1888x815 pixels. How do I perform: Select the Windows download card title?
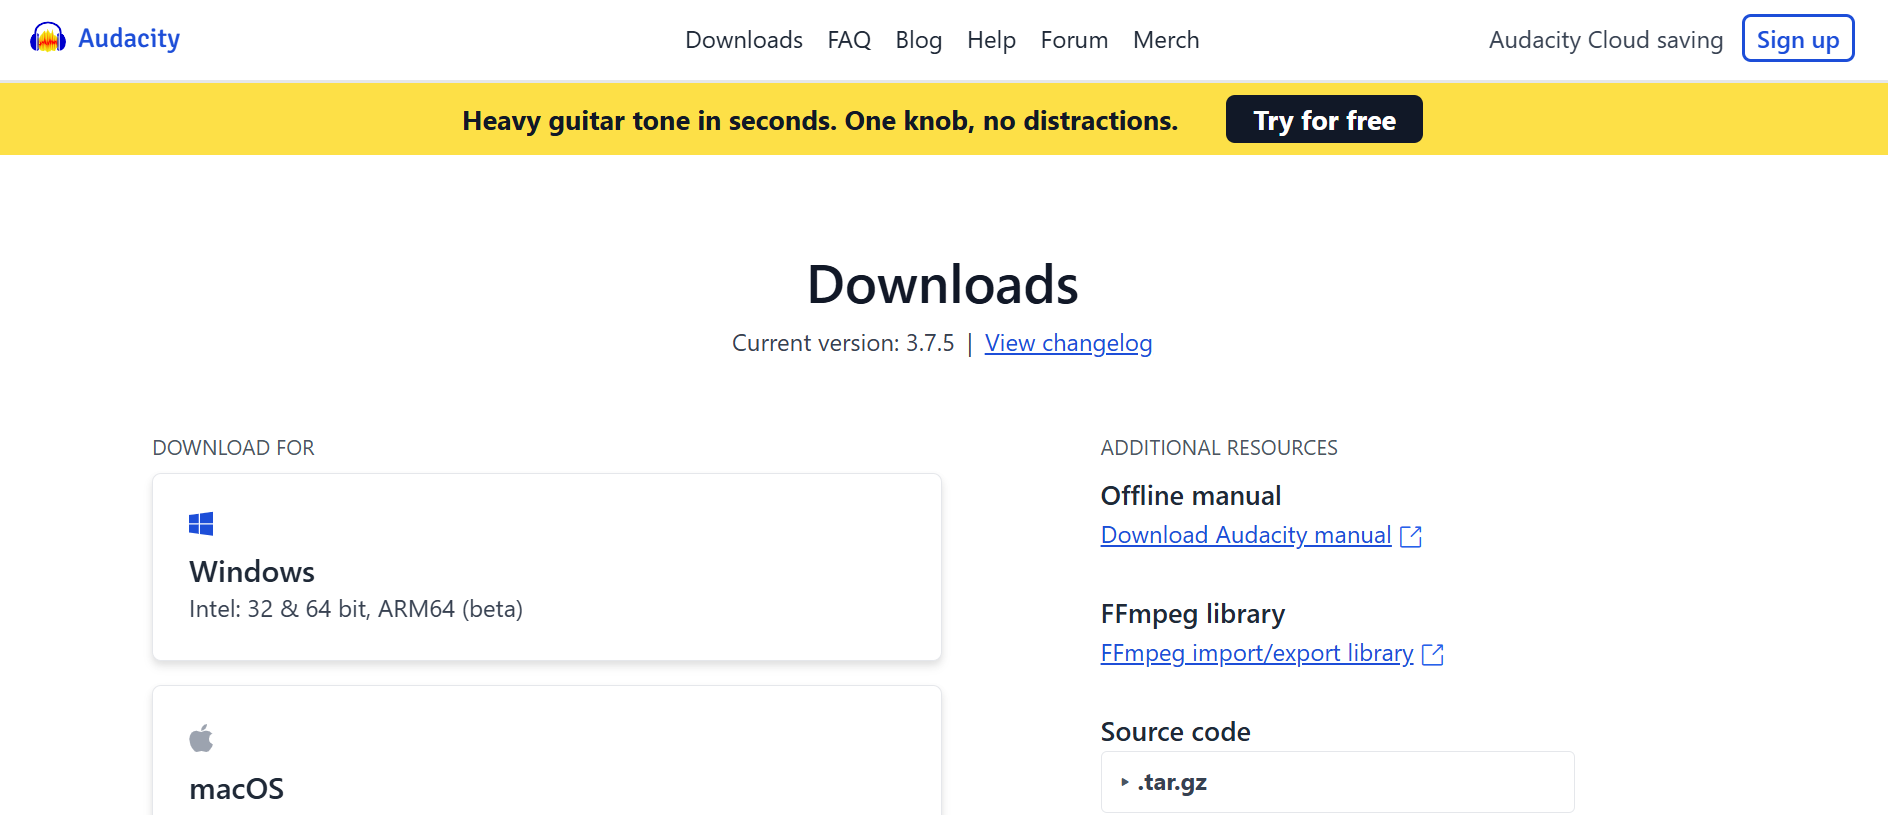(252, 572)
